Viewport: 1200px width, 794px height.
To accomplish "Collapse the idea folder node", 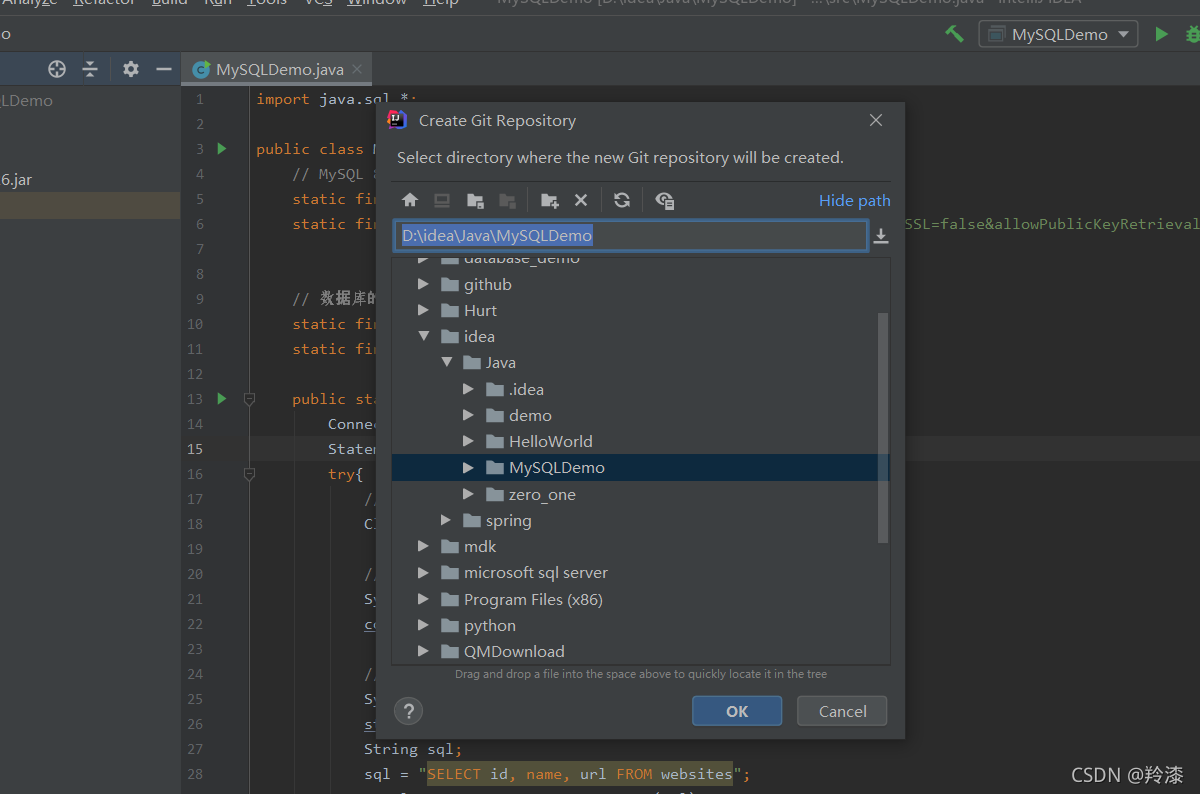I will (x=424, y=337).
